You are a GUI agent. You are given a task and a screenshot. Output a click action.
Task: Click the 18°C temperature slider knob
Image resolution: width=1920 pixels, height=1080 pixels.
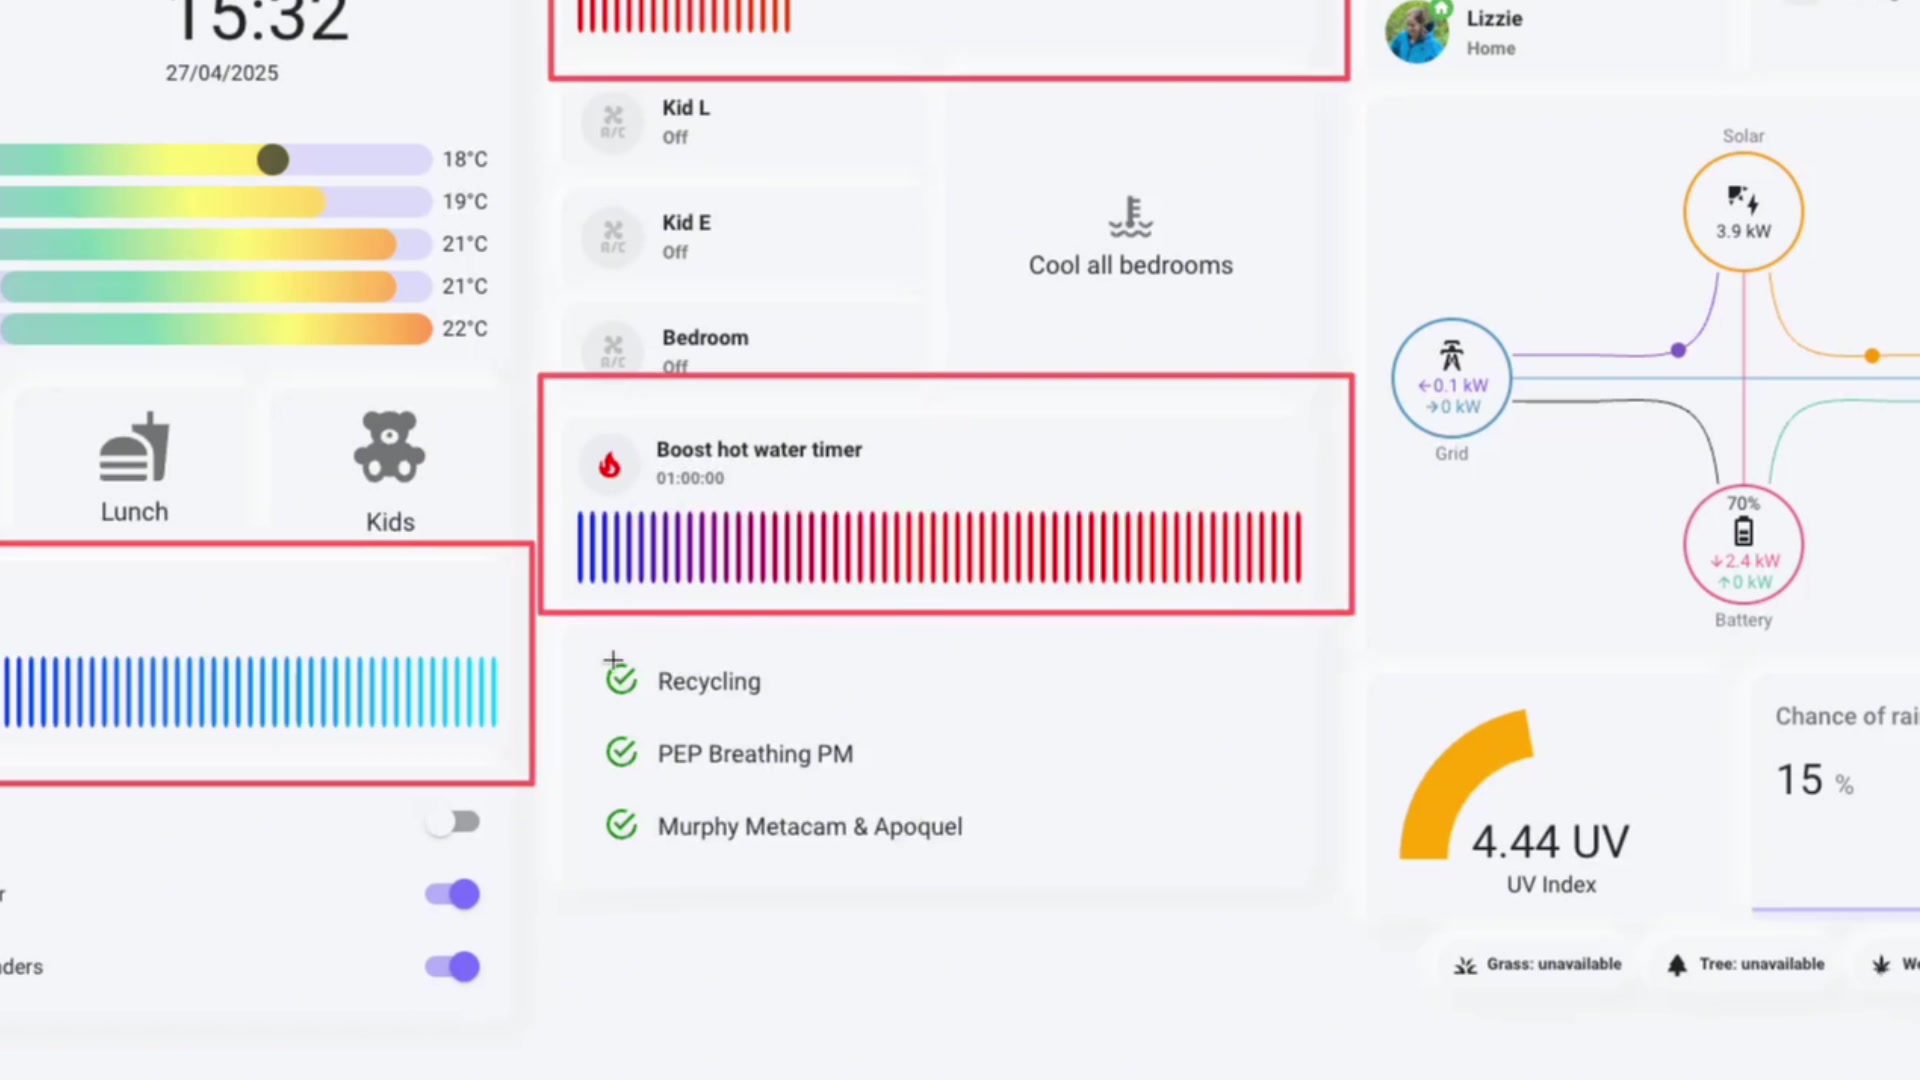click(x=272, y=159)
